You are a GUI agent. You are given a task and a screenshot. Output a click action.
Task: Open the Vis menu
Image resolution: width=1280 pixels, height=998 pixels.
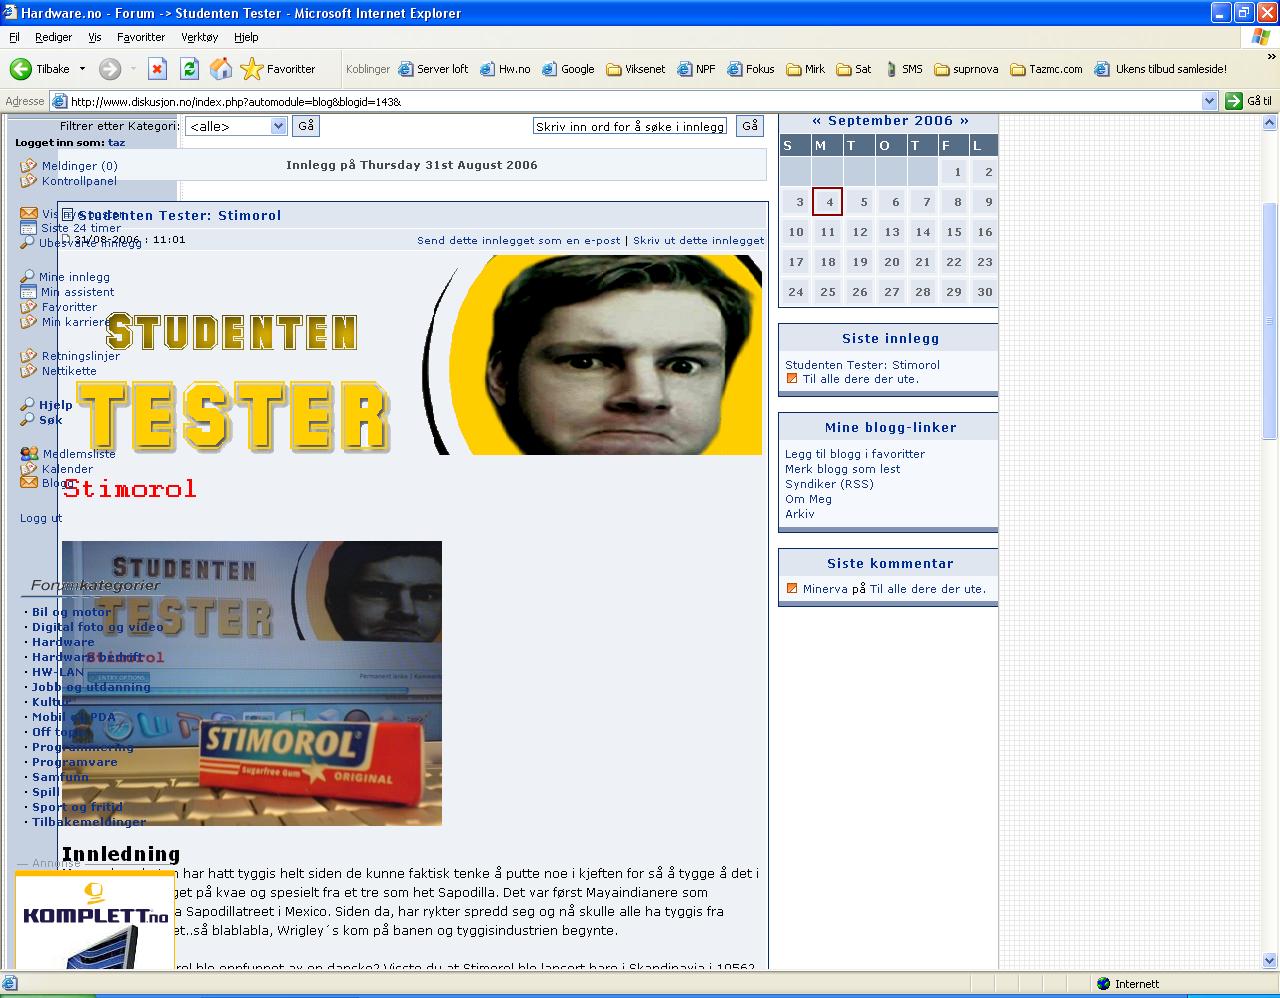click(x=95, y=37)
